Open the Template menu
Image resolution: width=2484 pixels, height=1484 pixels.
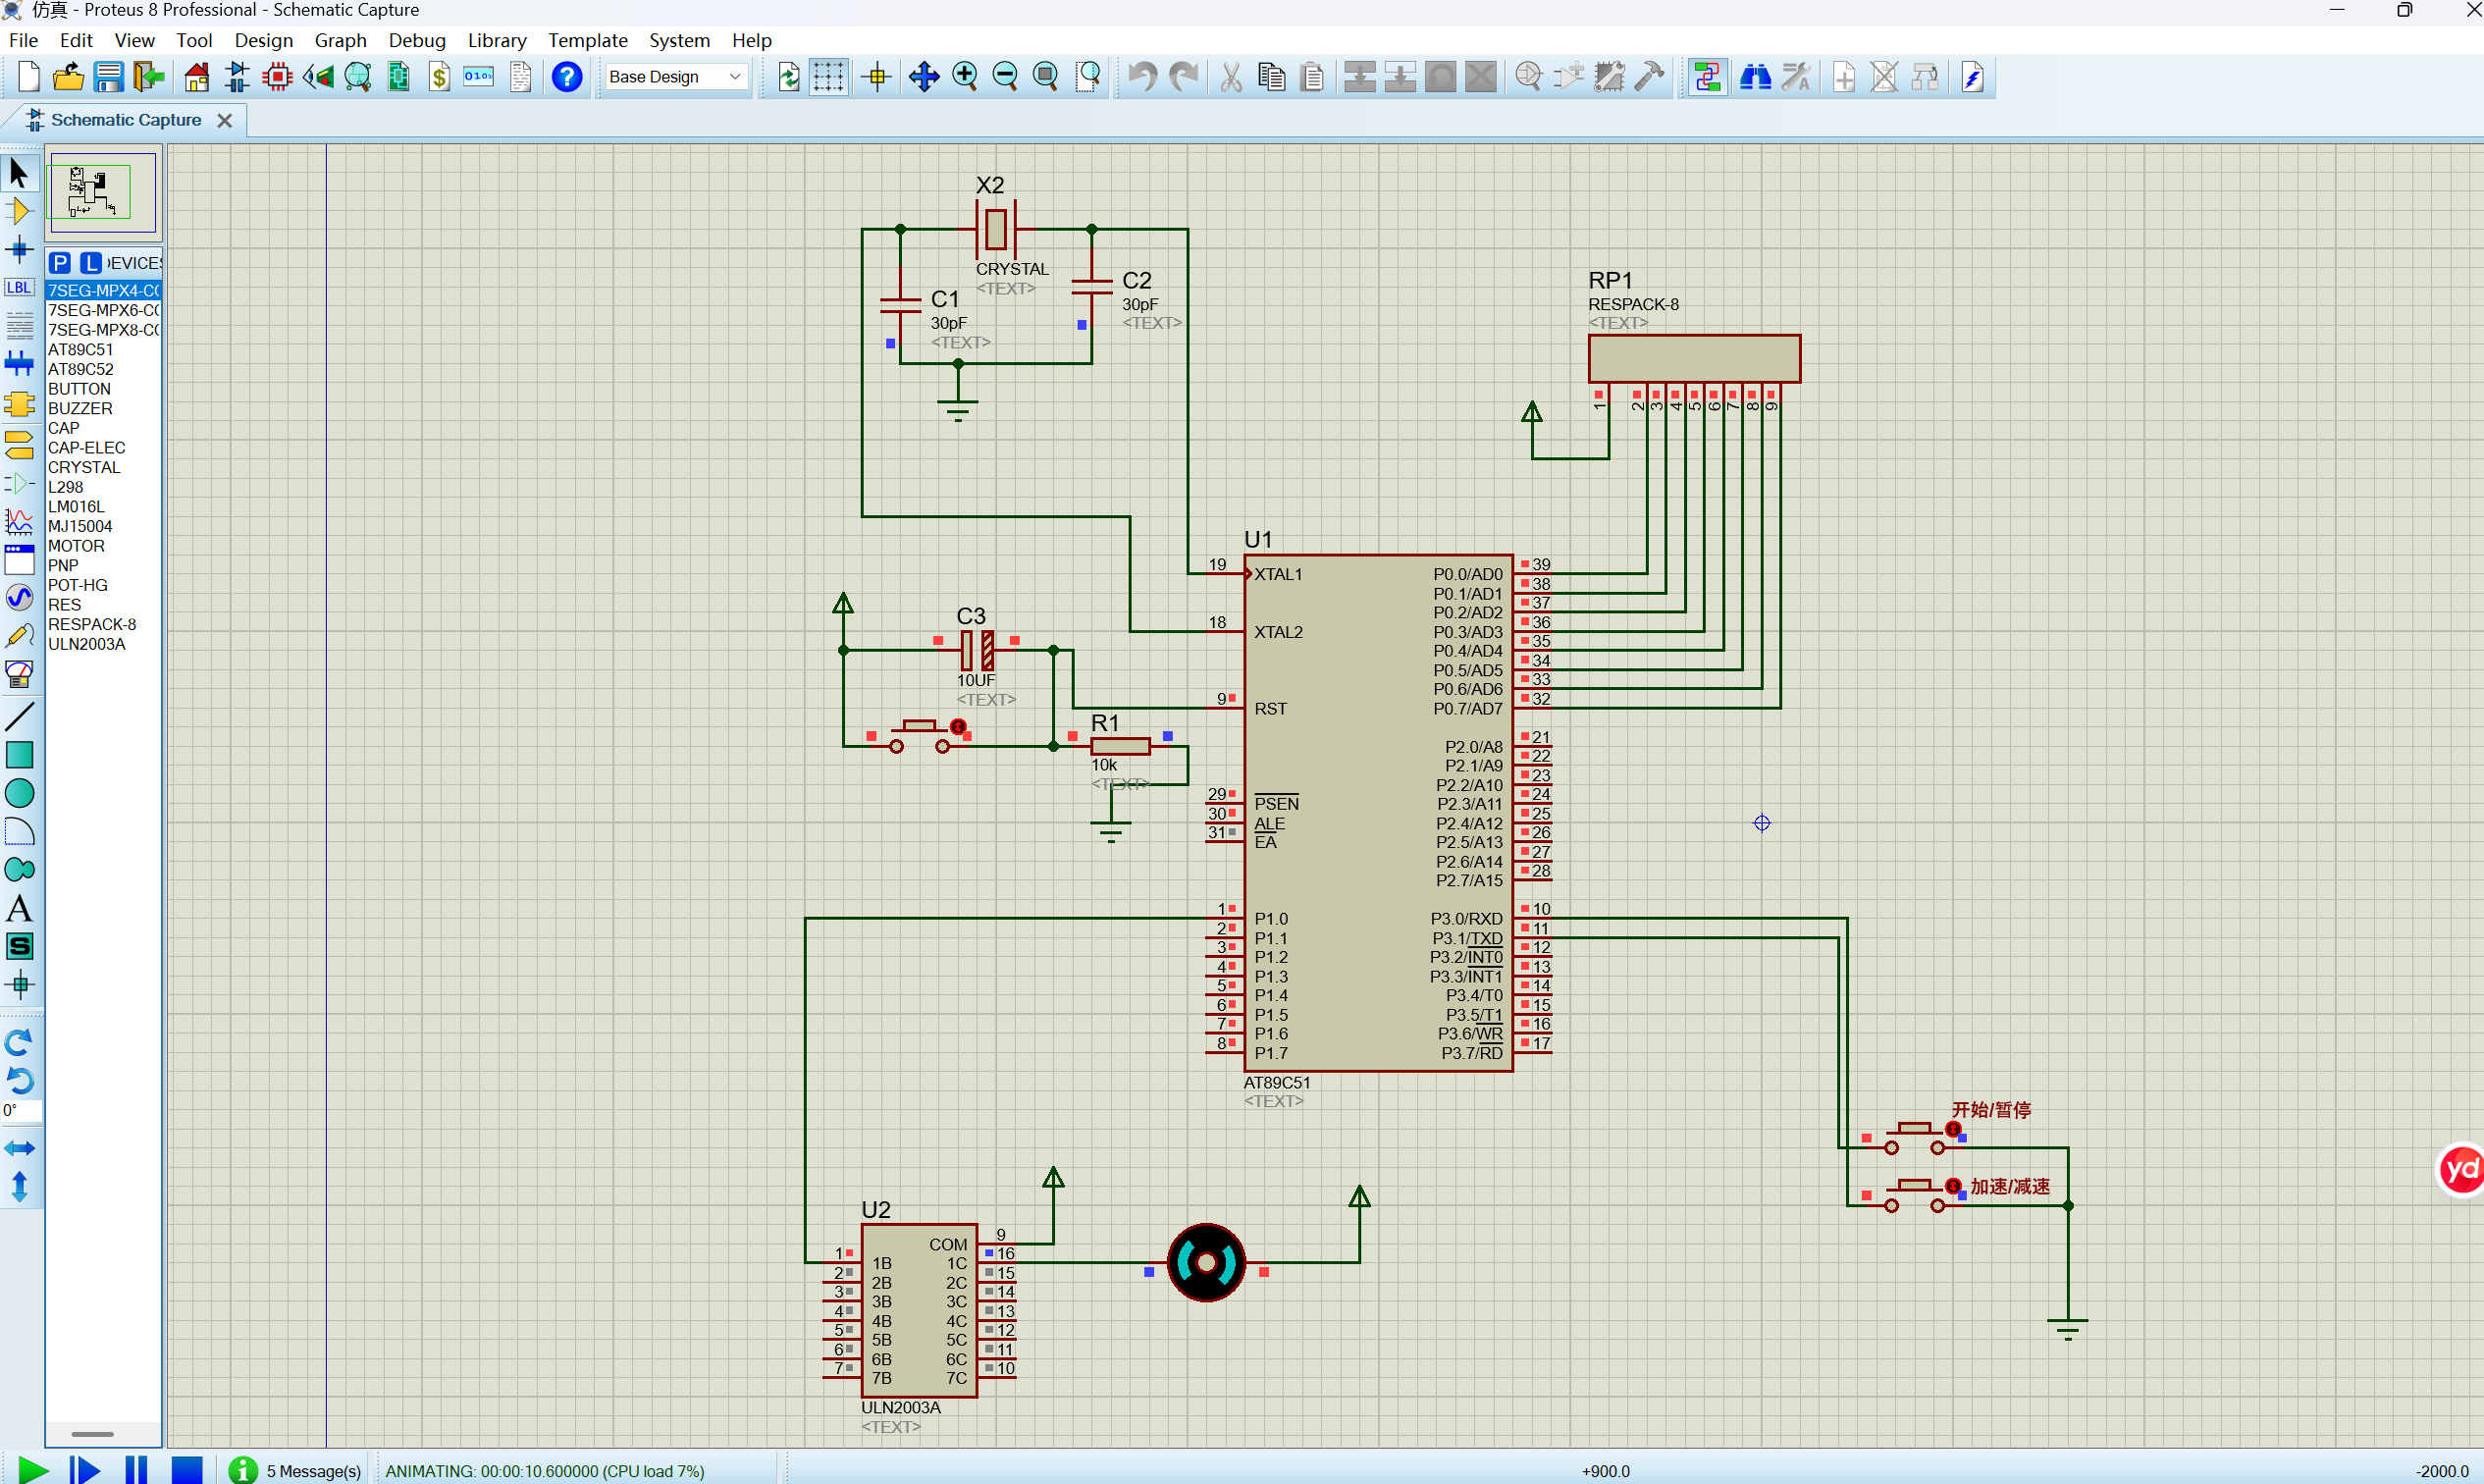tap(587, 40)
